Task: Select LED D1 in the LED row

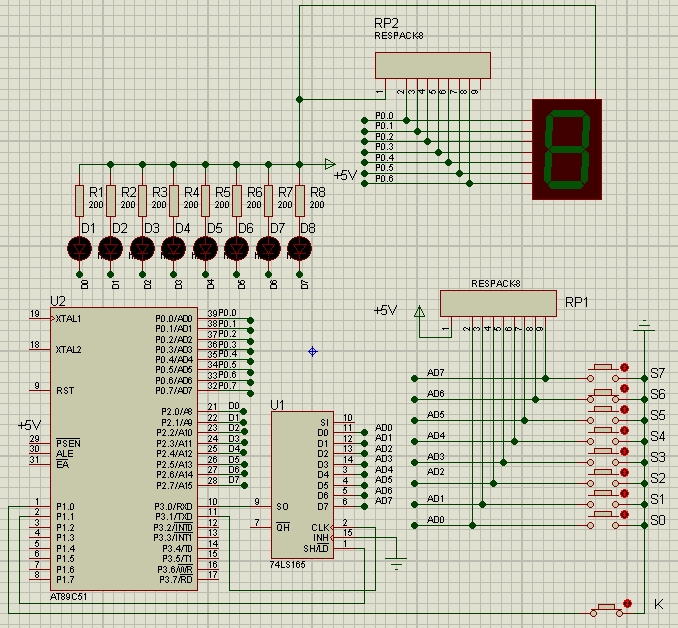Action: [x=80, y=249]
